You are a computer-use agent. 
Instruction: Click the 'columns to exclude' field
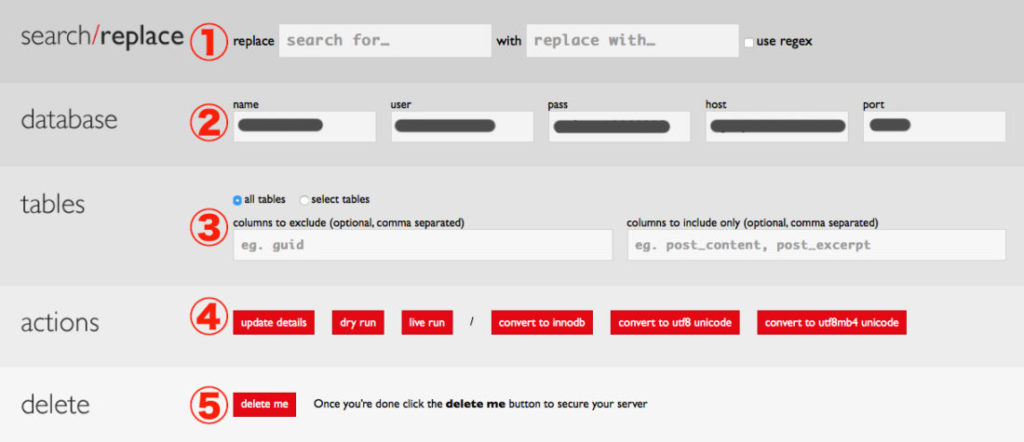pyautogui.click(x=422, y=245)
